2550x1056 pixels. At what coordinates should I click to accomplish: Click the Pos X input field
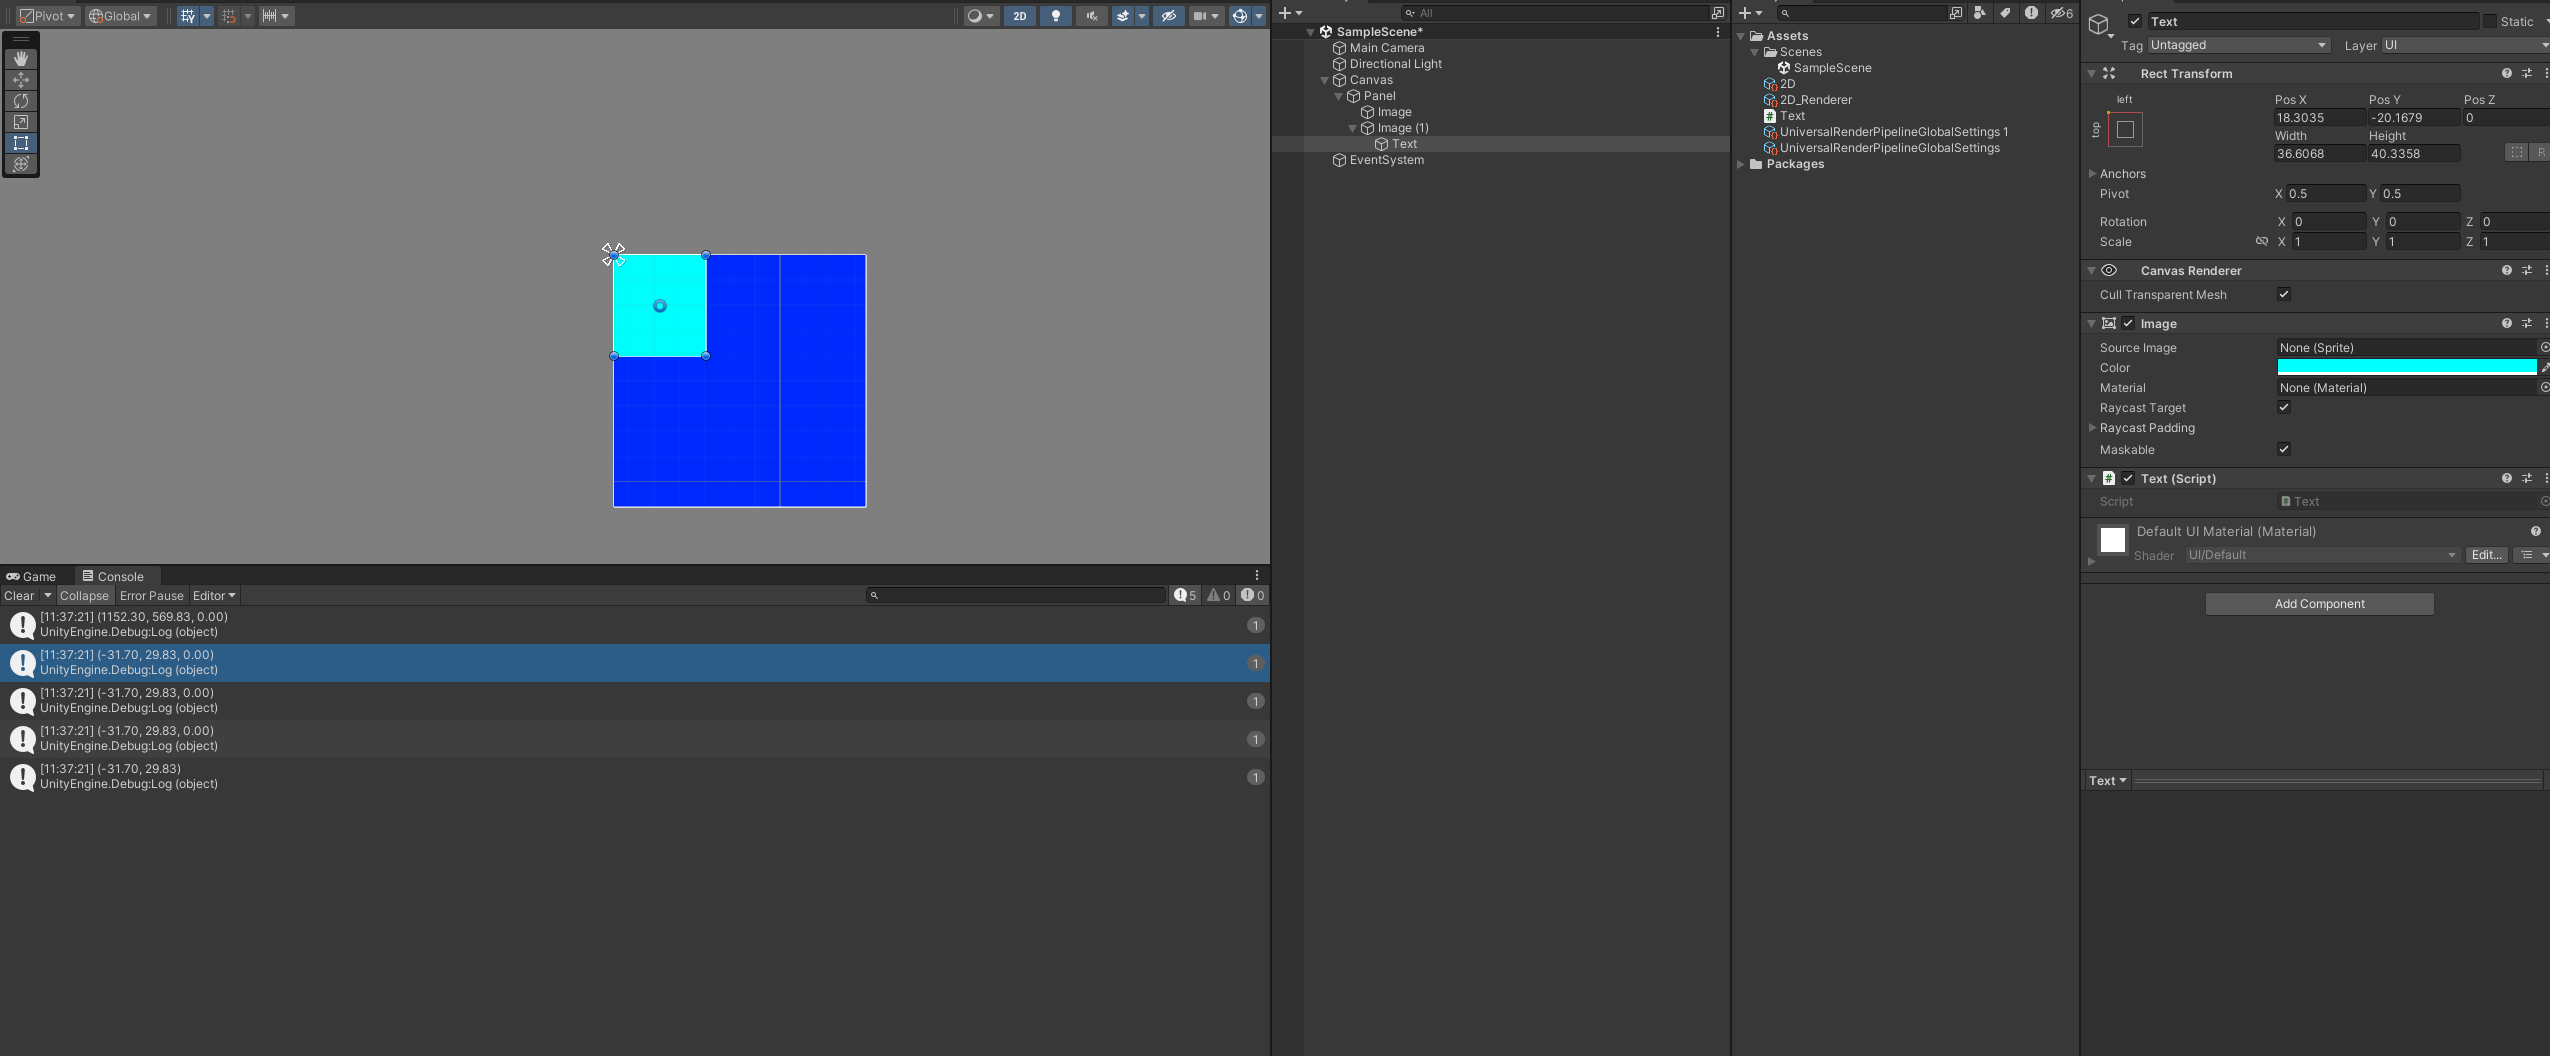click(x=2319, y=117)
